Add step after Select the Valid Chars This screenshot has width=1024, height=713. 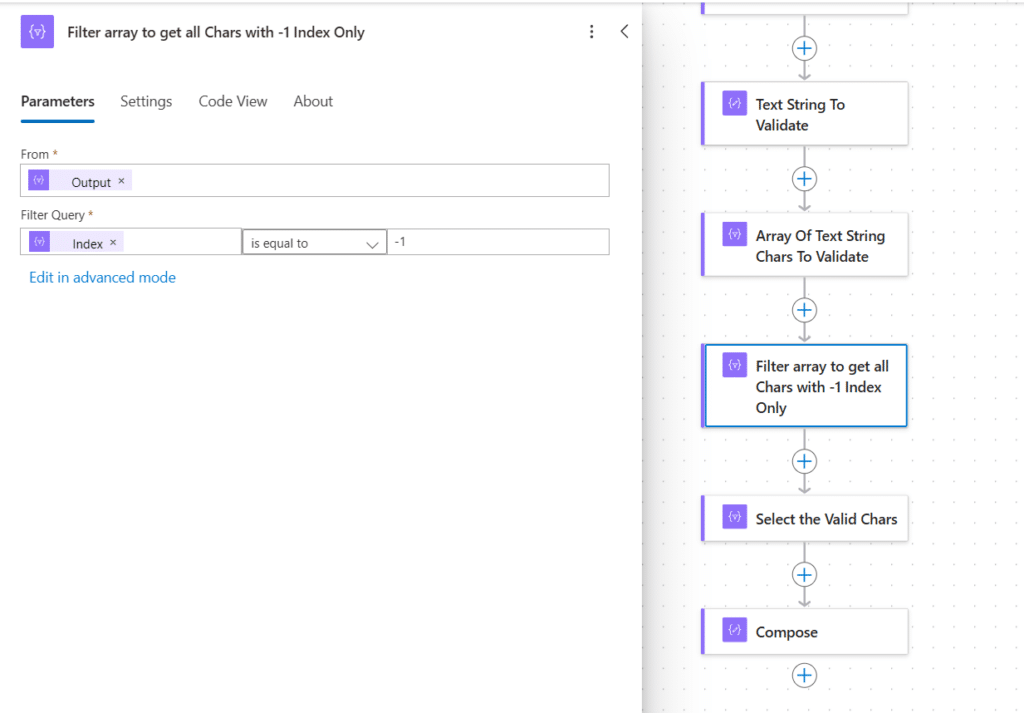coord(804,574)
